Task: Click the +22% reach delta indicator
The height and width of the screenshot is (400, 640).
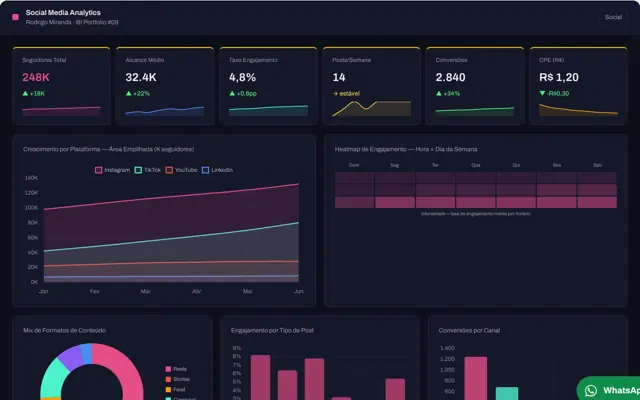Action: click(138, 93)
